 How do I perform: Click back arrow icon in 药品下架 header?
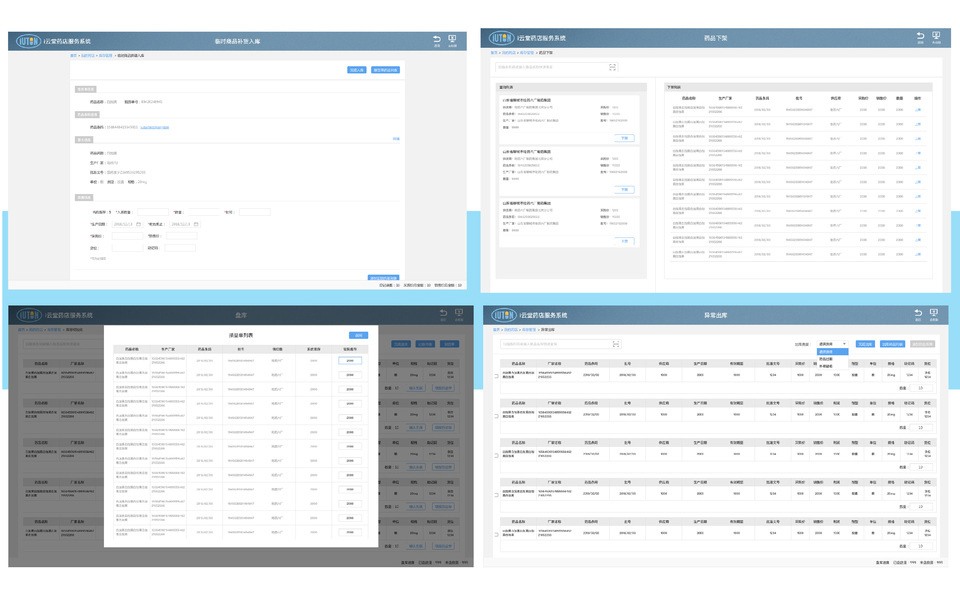pyautogui.click(x=920, y=36)
